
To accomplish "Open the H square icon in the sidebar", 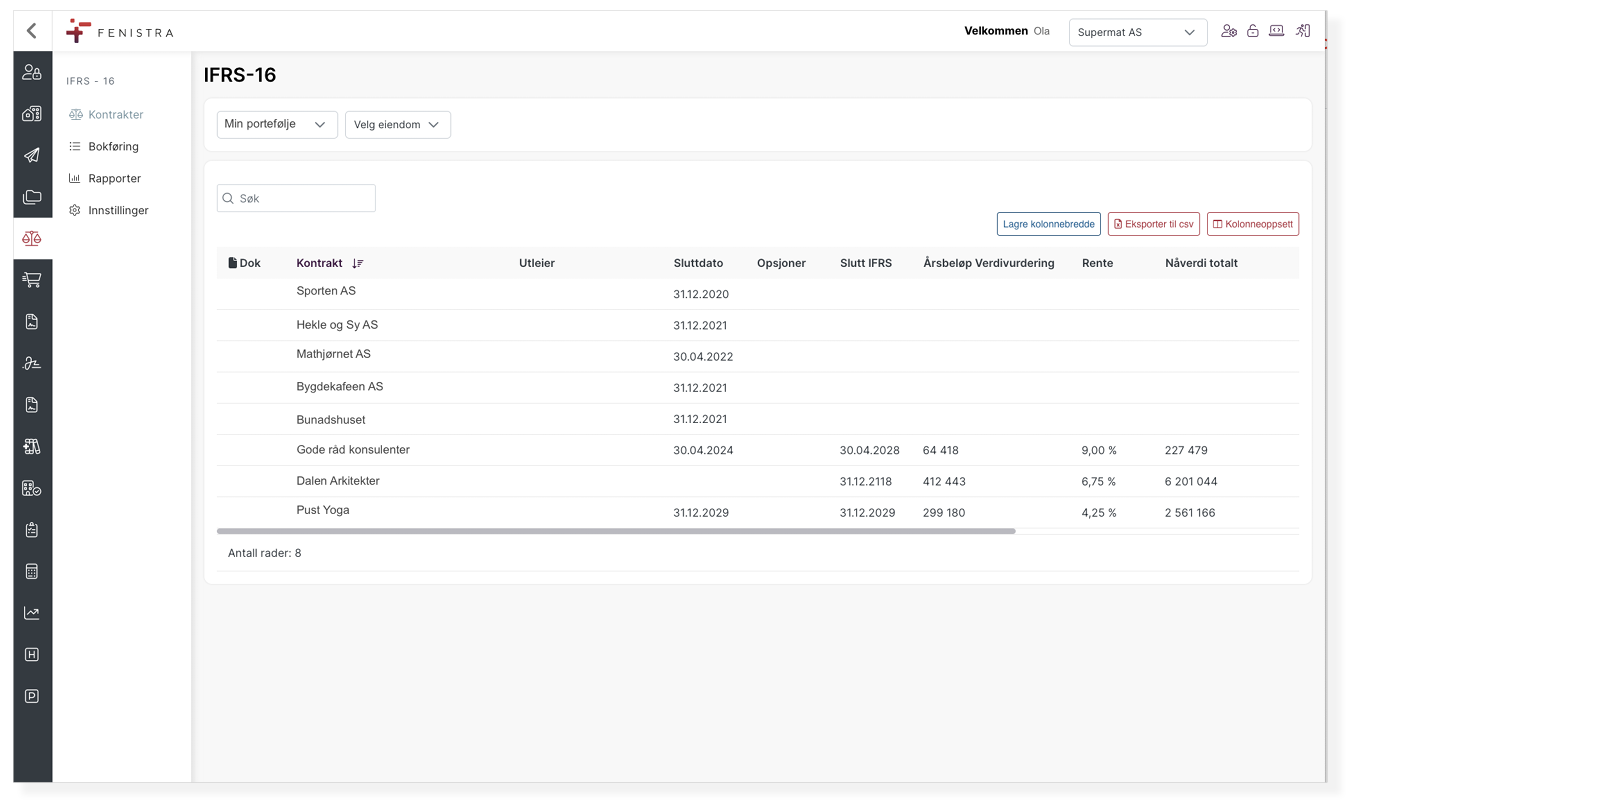I will click(x=32, y=654).
